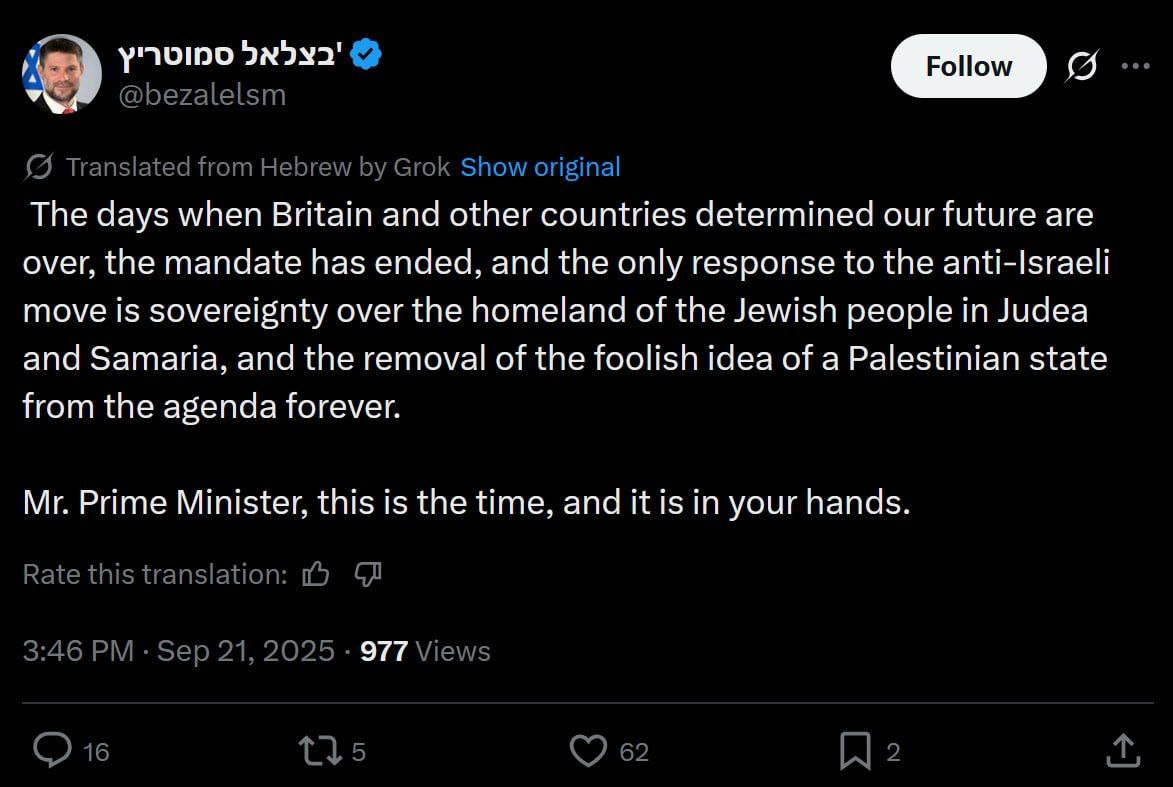Click the 'Translated from Hebrew by Grok' label

click(258, 167)
